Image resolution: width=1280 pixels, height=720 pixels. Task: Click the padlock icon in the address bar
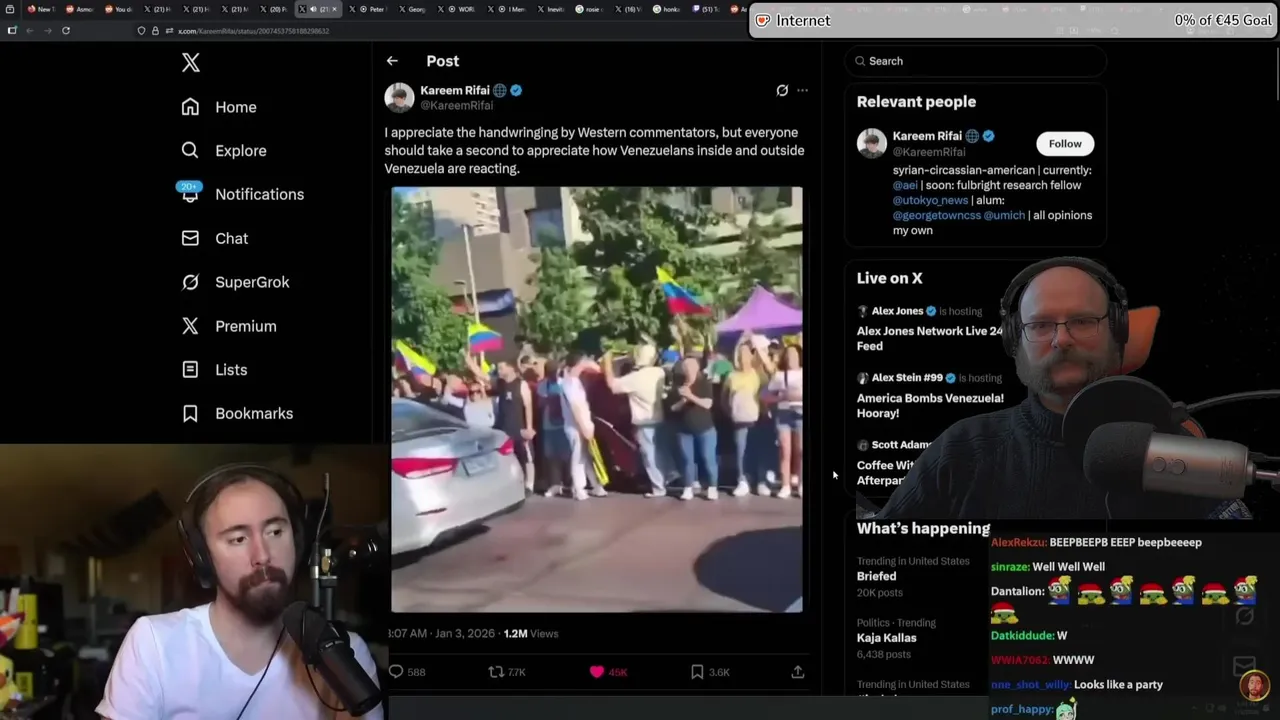tap(155, 31)
